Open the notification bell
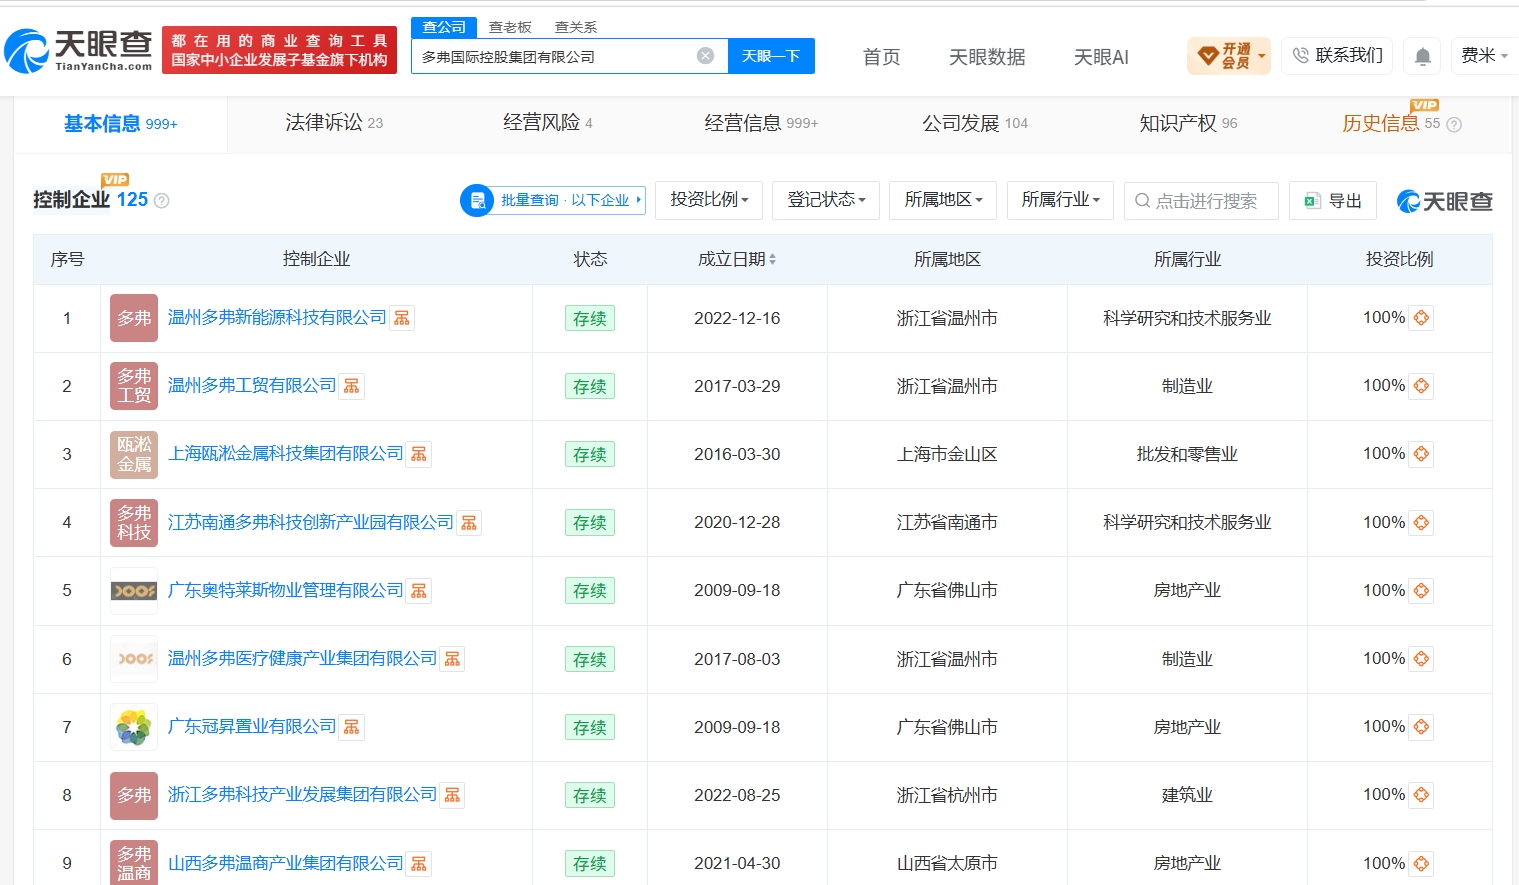Image resolution: width=1519 pixels, height=885 pixels. 1422,56
